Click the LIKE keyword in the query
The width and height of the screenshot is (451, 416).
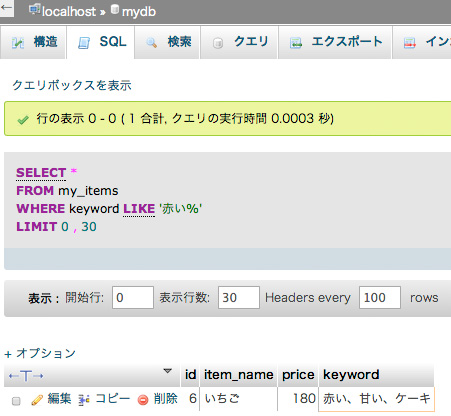(x=139, y=209)
